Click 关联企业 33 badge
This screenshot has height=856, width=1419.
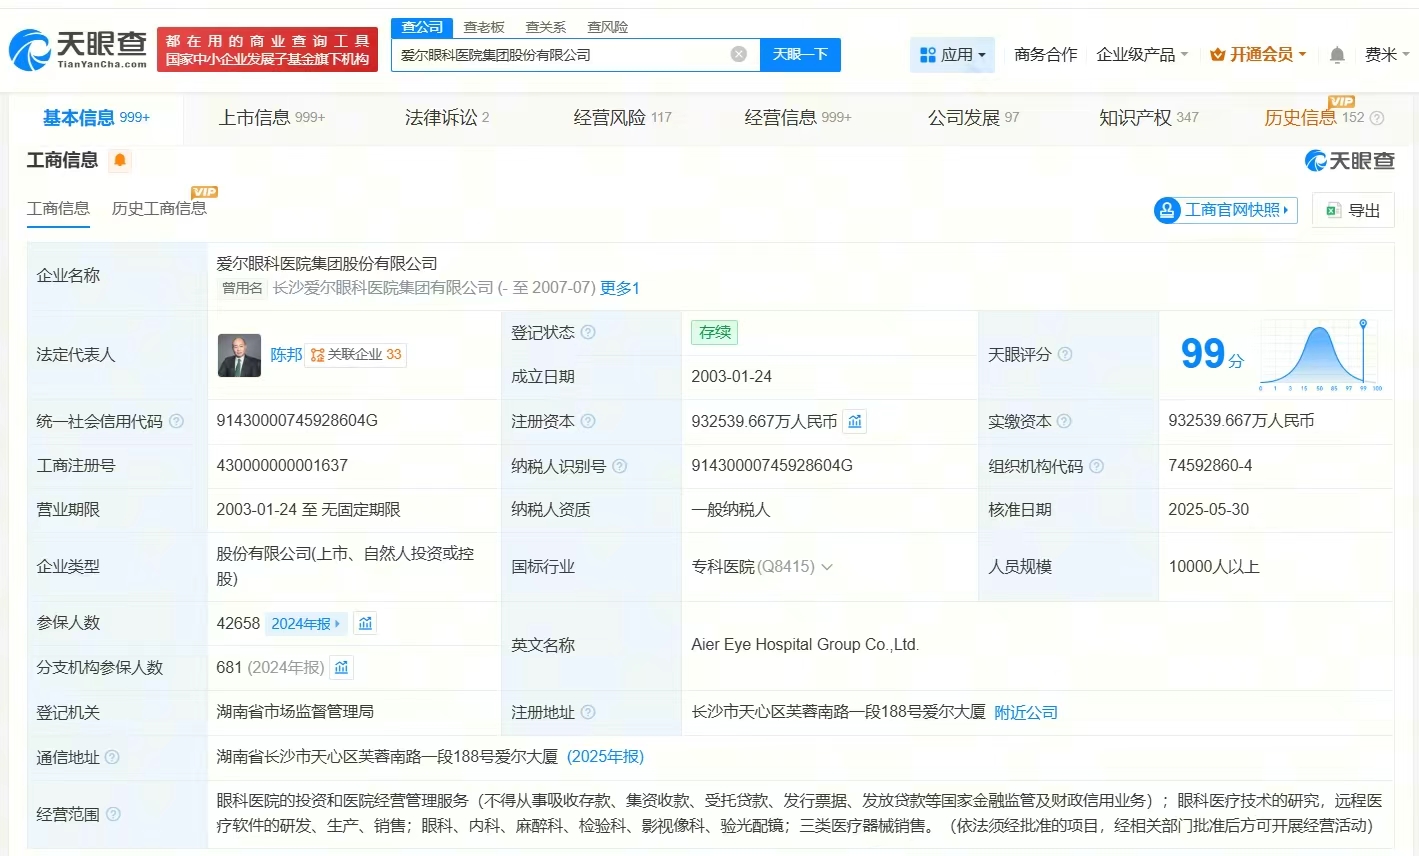pyautogui.click(x=356, y=355)
